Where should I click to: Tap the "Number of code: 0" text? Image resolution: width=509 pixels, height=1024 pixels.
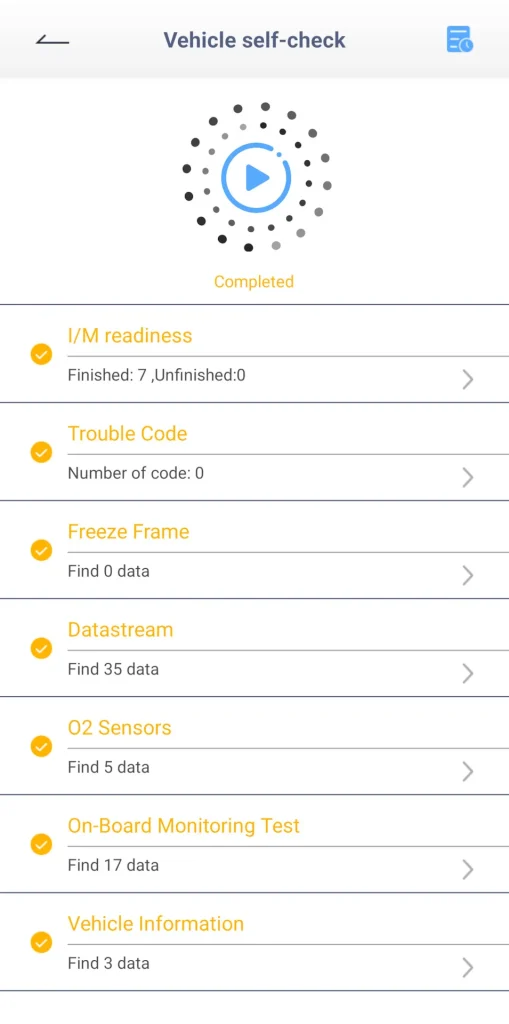pos(136,473)
